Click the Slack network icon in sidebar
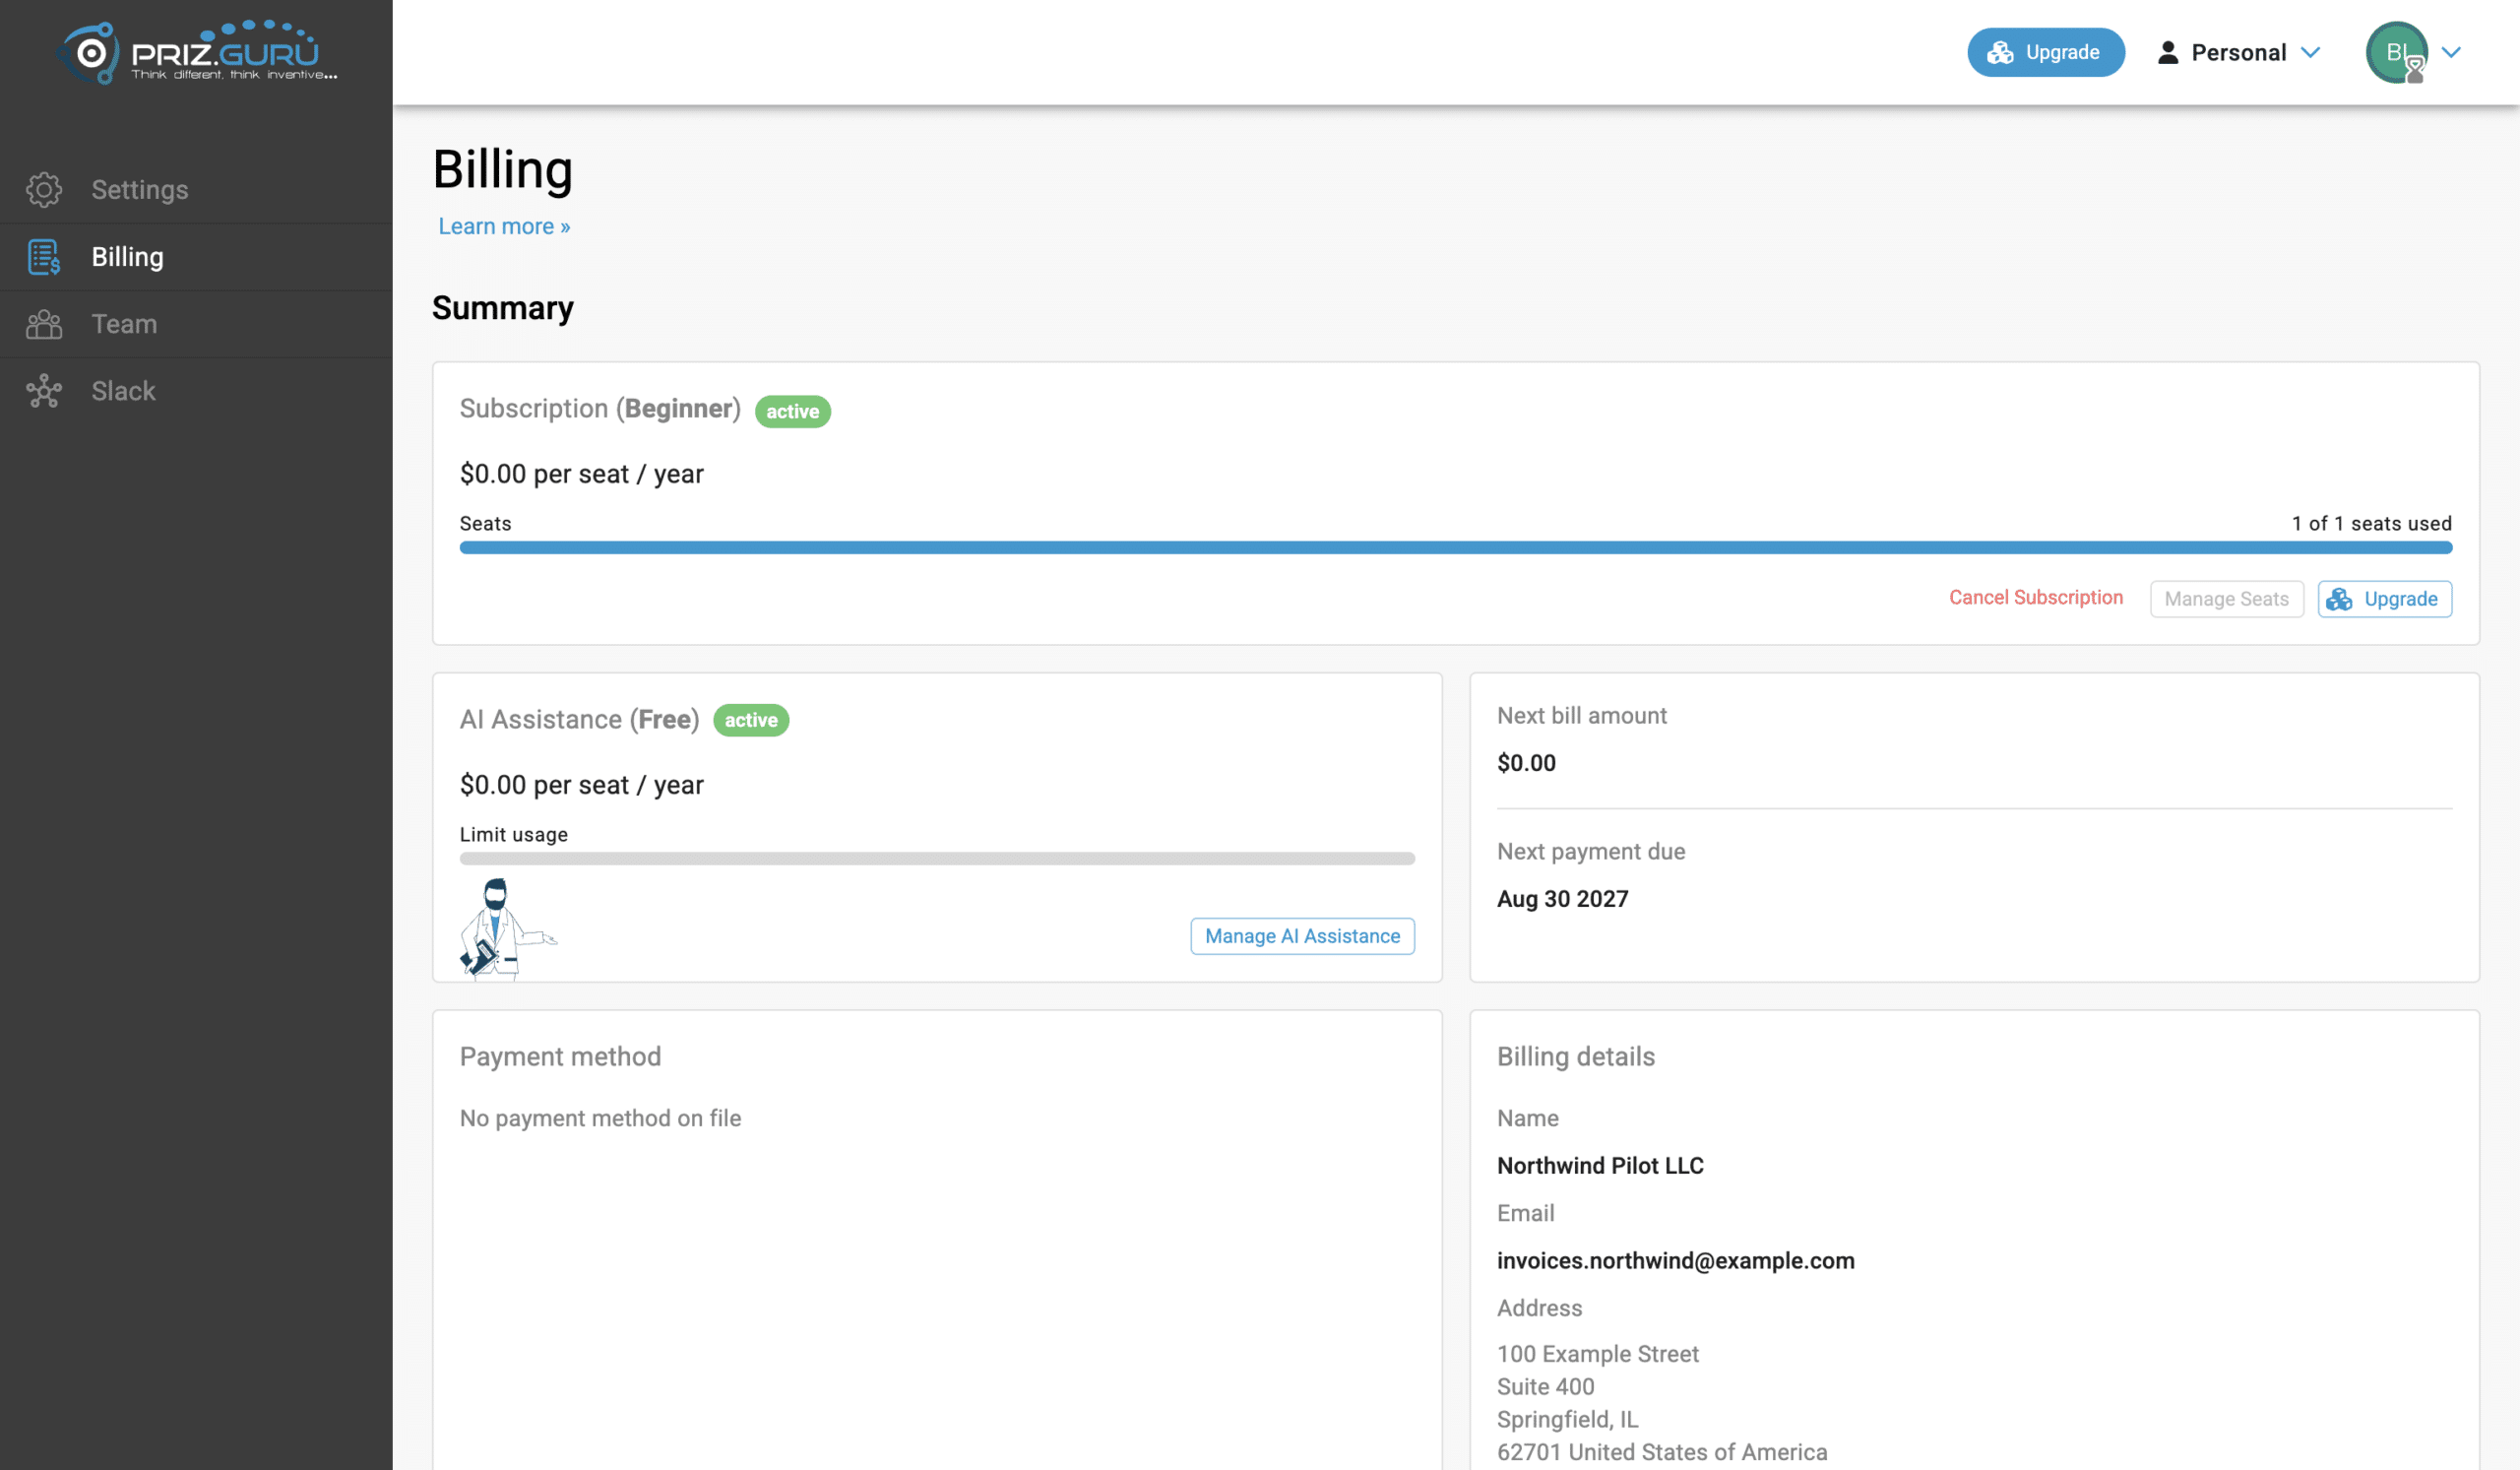The height and width of the screenshot is (1470, 2520). pyautogui.click(x=44, y=391)
